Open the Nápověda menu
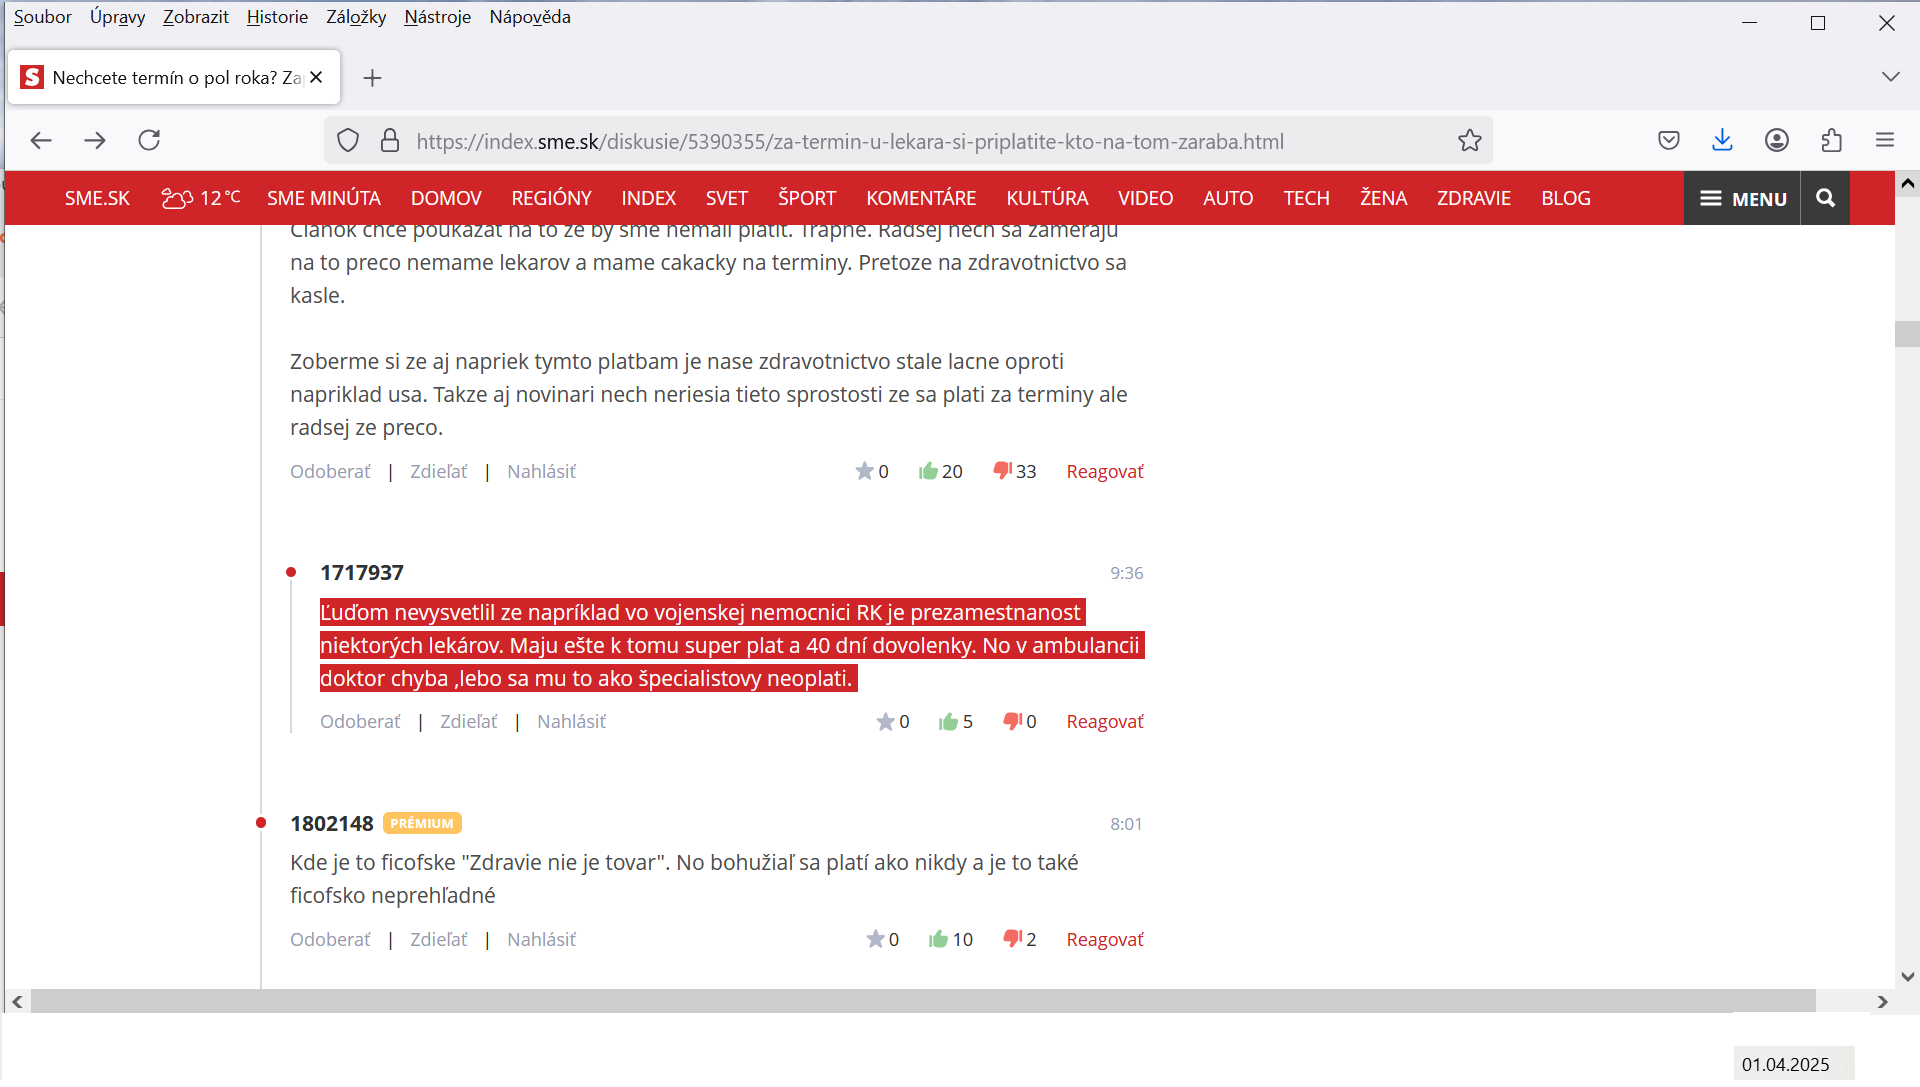Screen dimensions: 1920x1087 click(x=530, y=17)
